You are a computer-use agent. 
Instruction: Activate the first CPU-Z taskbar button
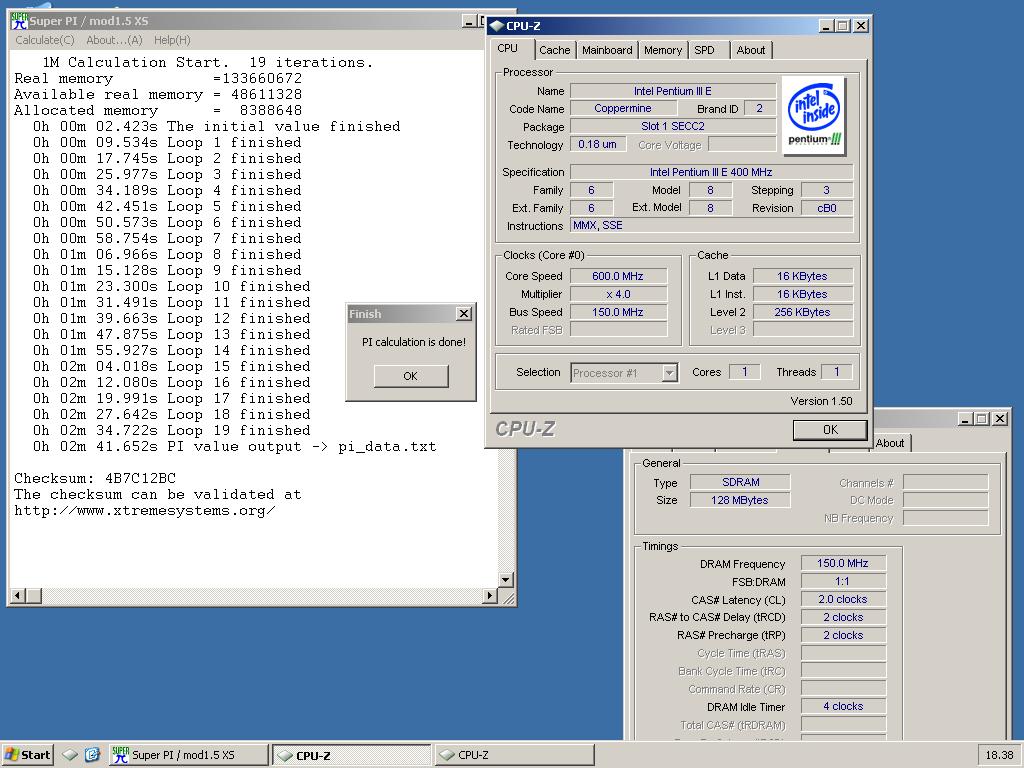[x=351, y=755]
